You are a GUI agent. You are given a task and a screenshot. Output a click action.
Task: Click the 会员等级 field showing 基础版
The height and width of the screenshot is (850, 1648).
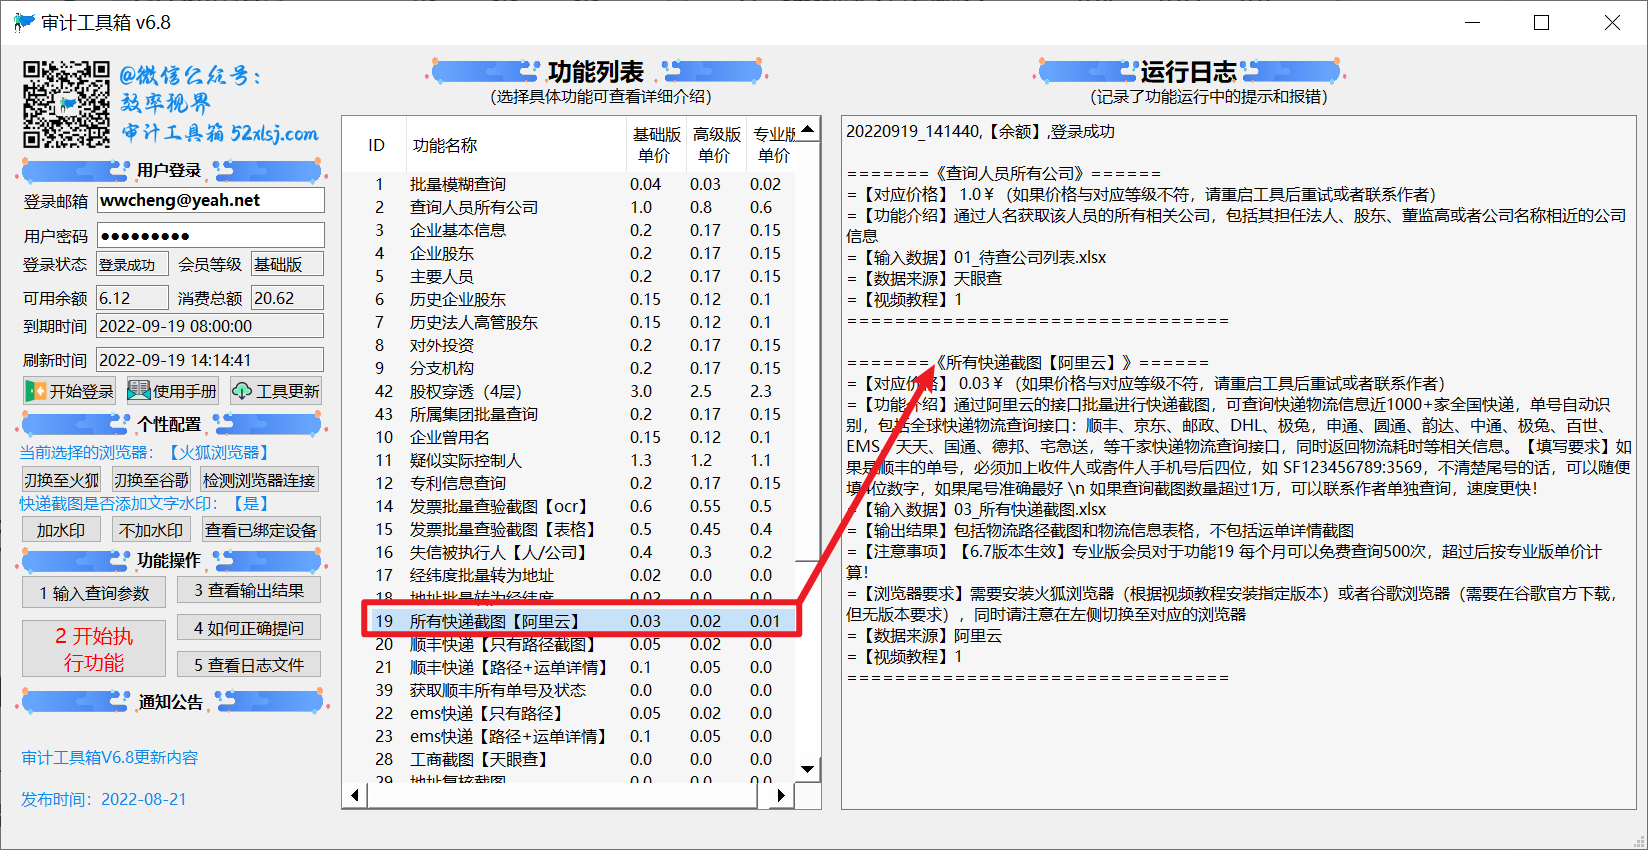tap(287, 264)
